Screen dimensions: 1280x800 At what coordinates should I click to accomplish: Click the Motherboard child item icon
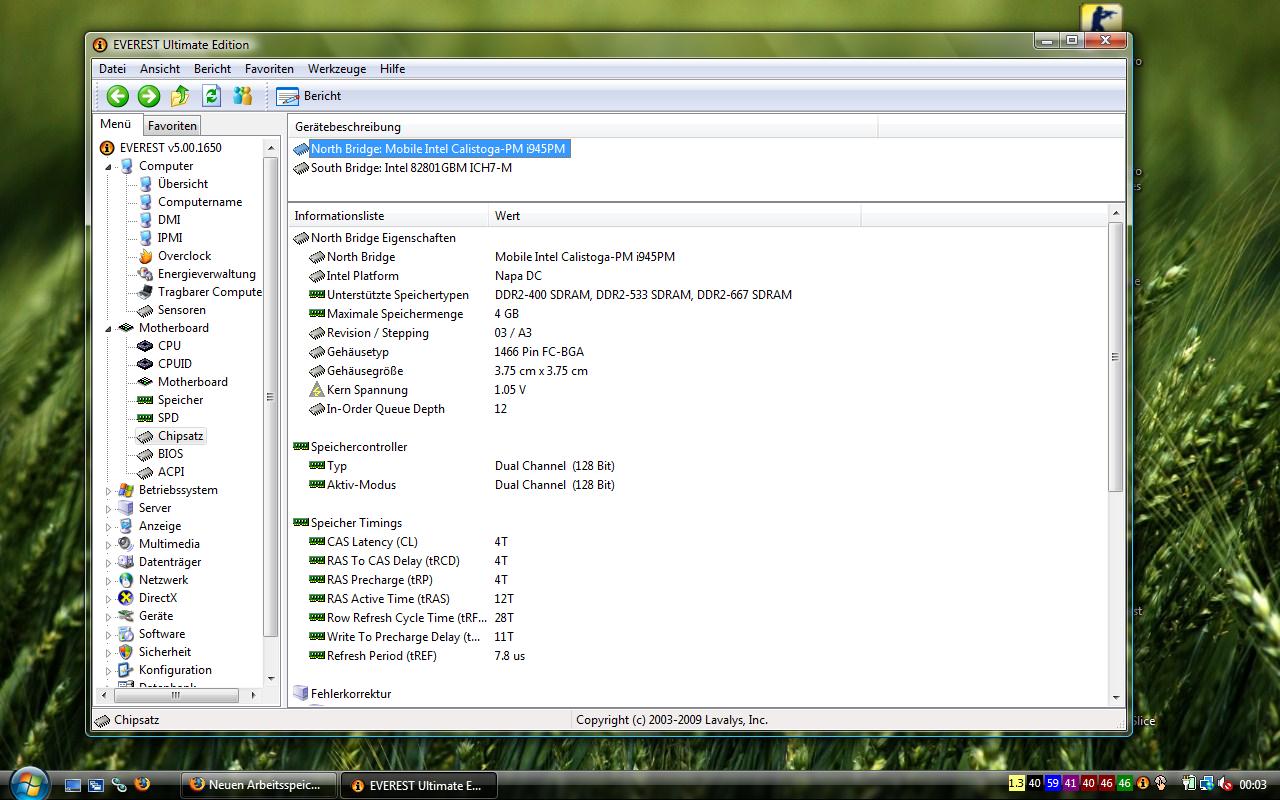(145, 382)
